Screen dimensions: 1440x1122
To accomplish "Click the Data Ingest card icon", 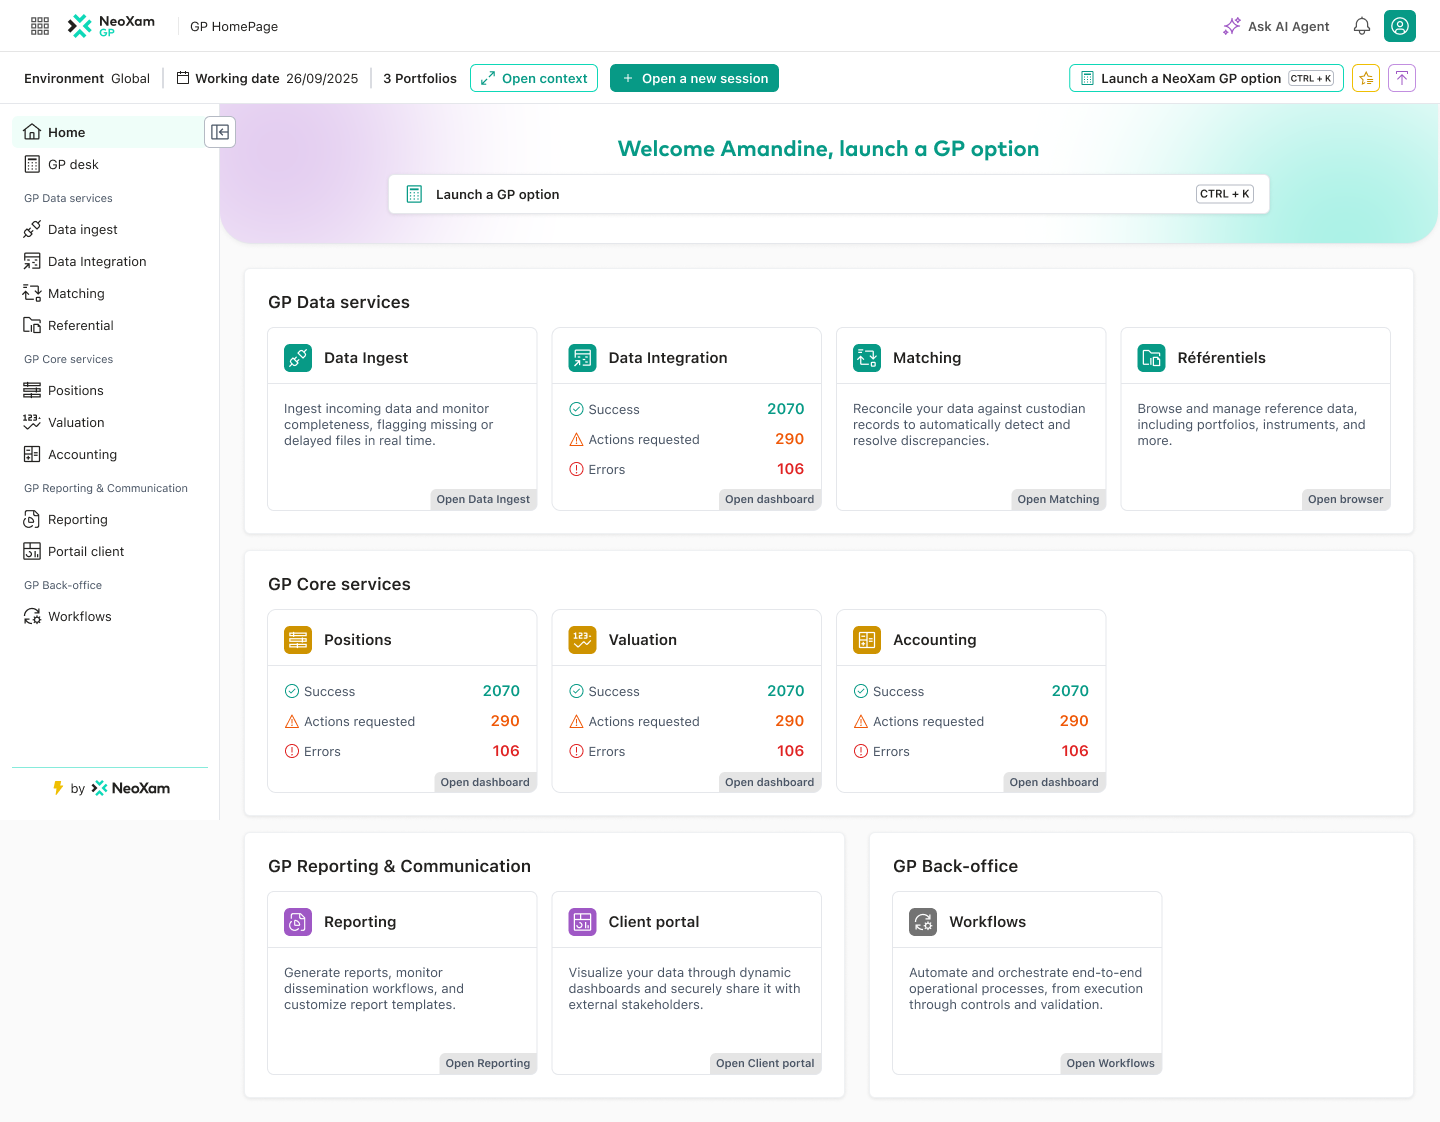I will [x=298, y=358].
